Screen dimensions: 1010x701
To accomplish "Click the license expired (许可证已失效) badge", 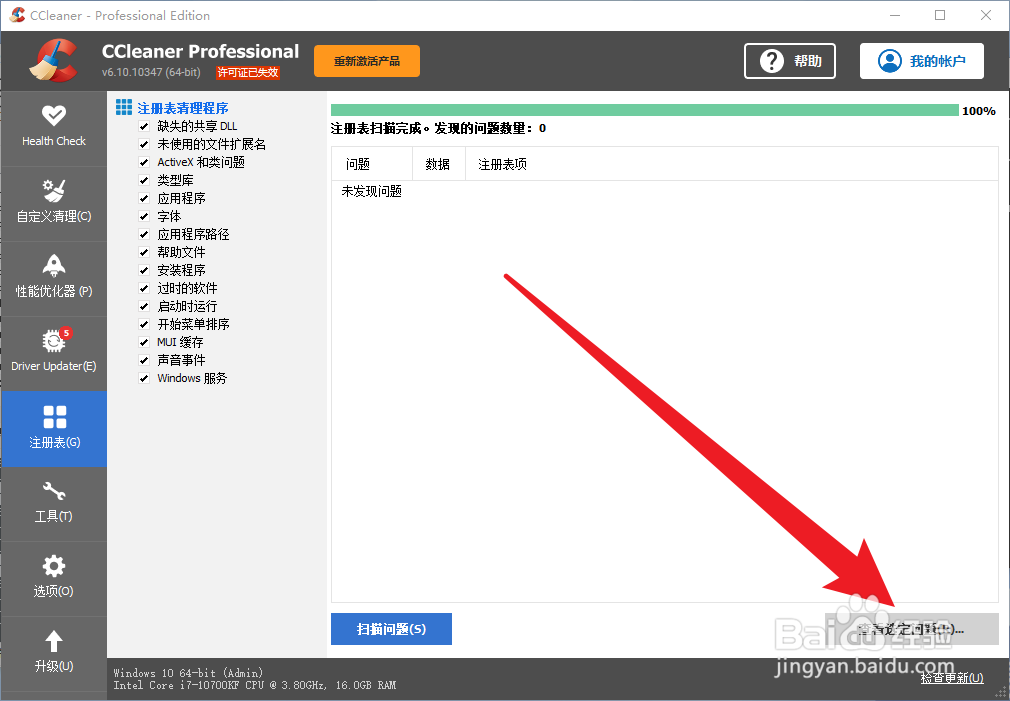I will 248,72.
